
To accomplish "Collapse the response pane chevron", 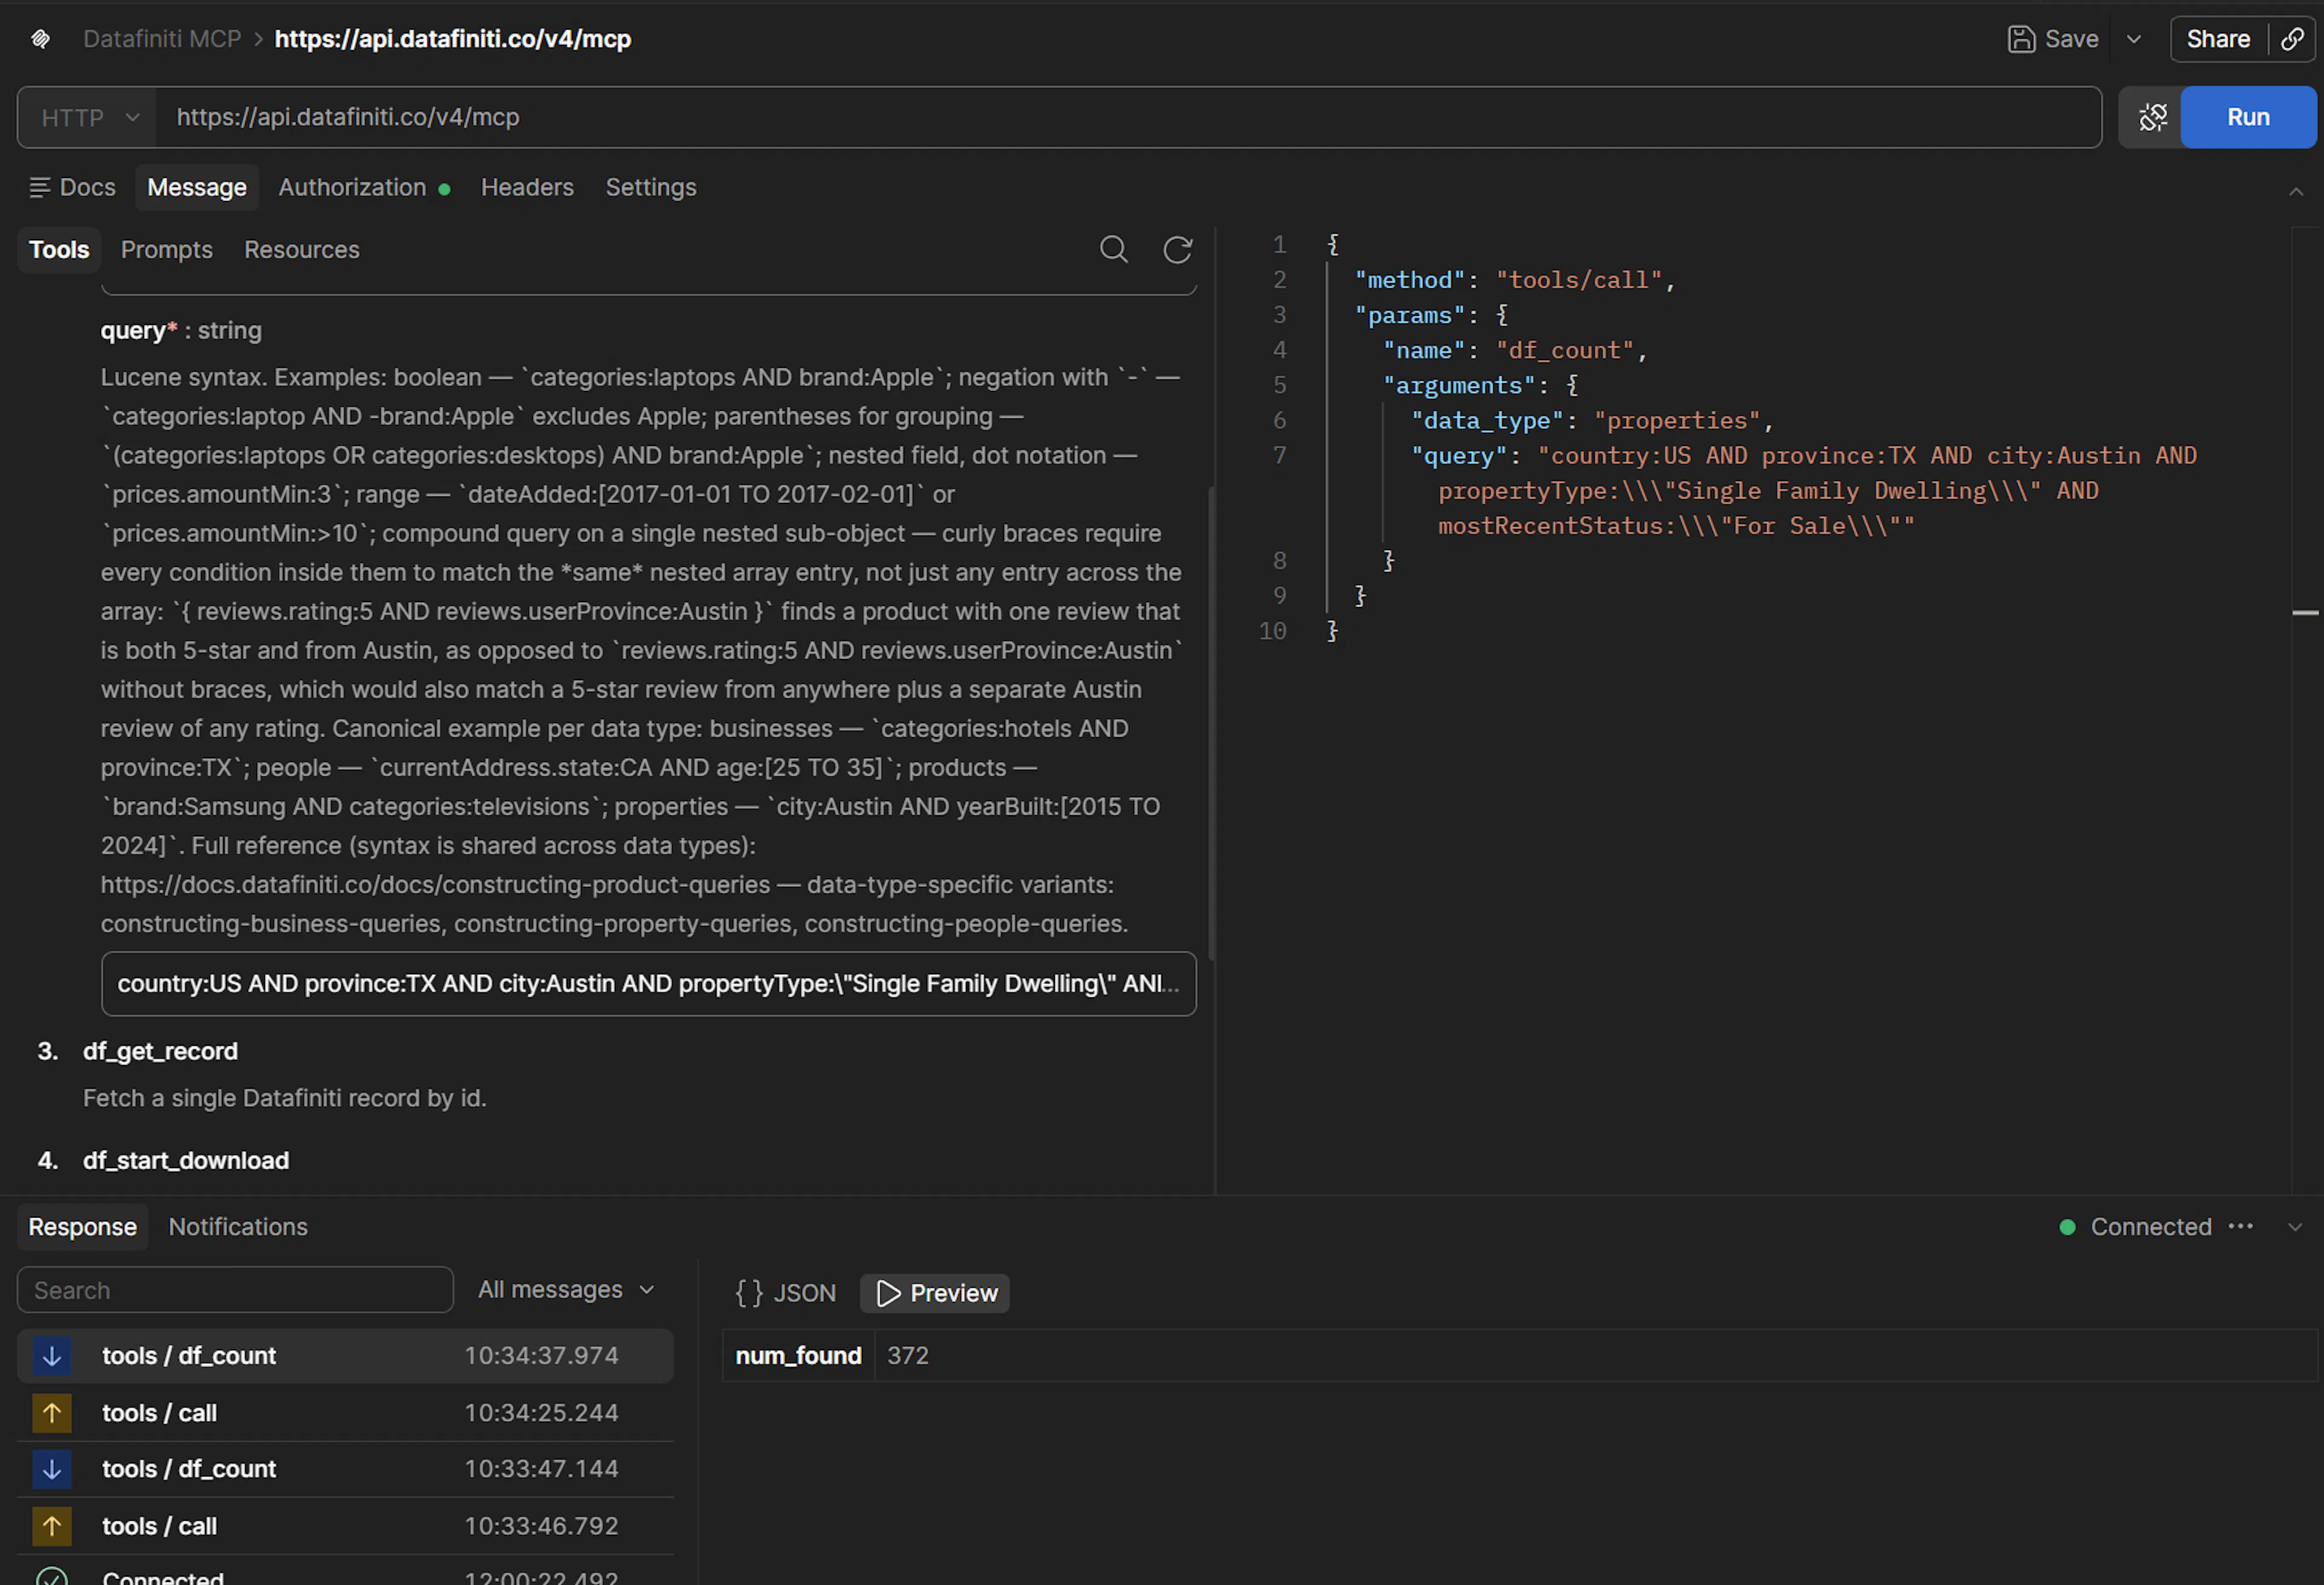I will pyautogui.click(x=2295, y=1227).
